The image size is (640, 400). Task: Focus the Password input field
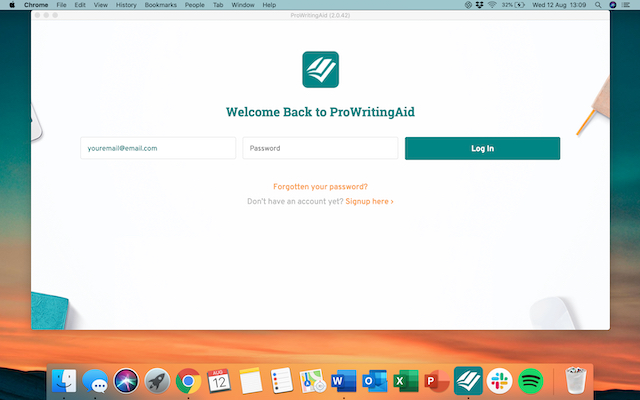tap(320, 148)
